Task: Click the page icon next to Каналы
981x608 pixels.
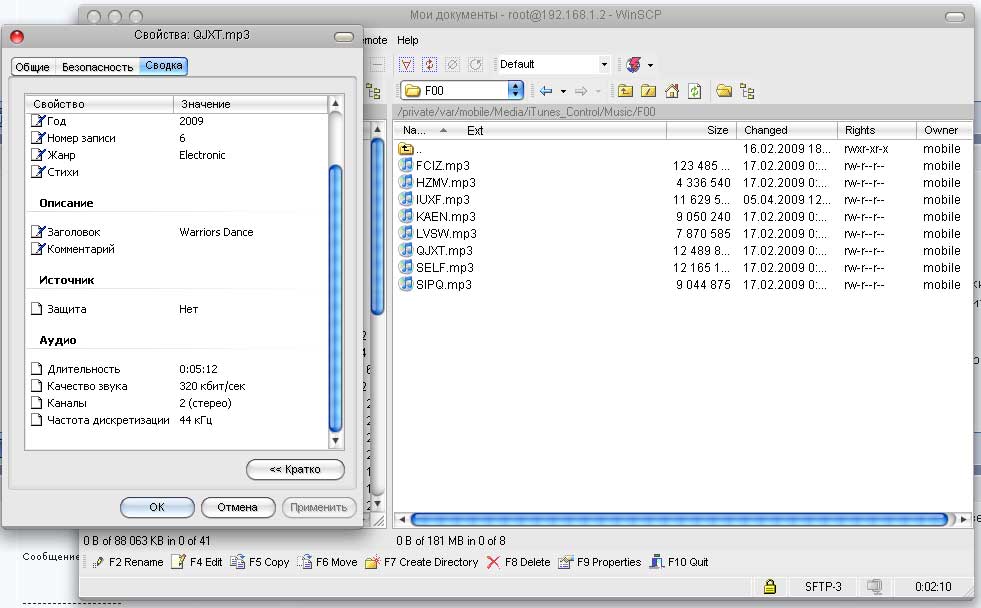Action: pos(37,403)
